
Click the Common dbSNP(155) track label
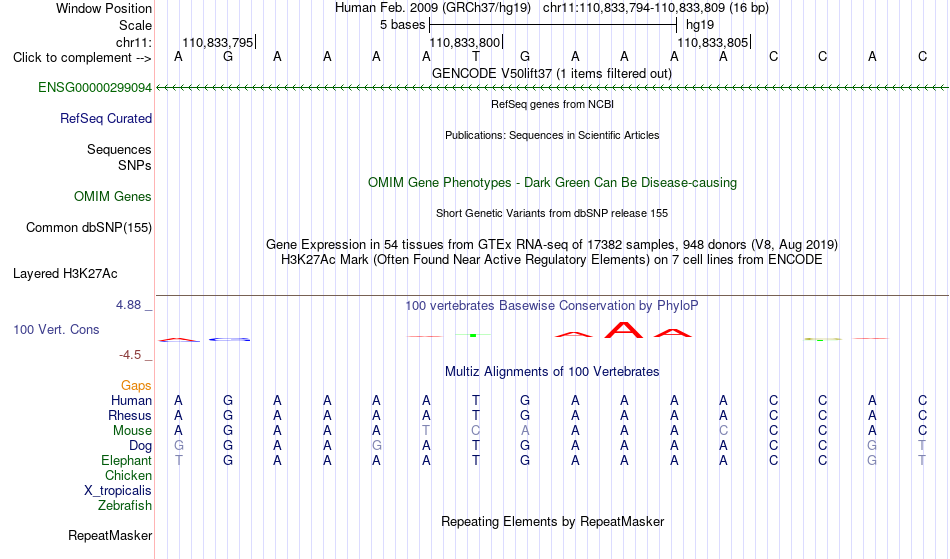(89, 228)
